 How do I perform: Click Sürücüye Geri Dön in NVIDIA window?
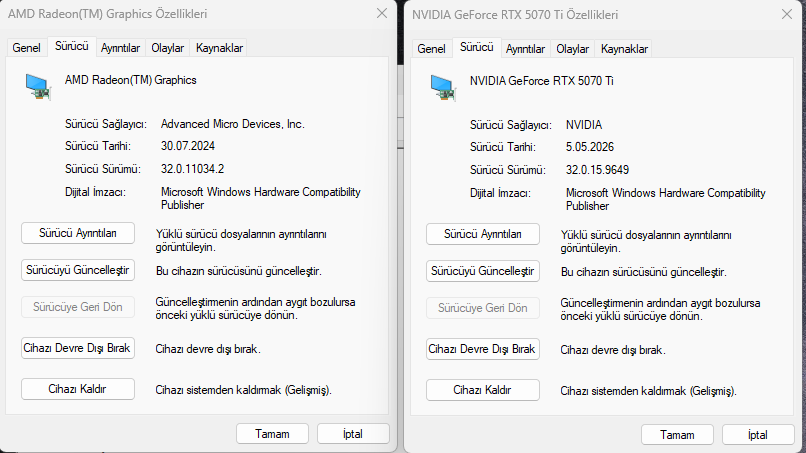(x=483, y=308)
